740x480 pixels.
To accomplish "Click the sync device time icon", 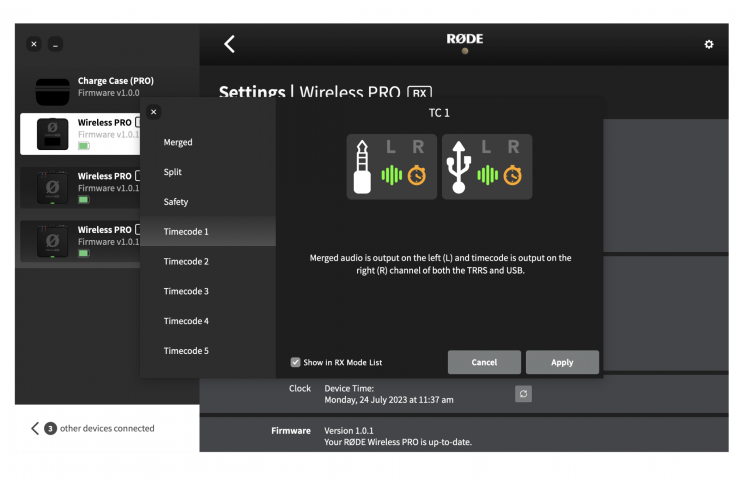I will pos(523,394).
